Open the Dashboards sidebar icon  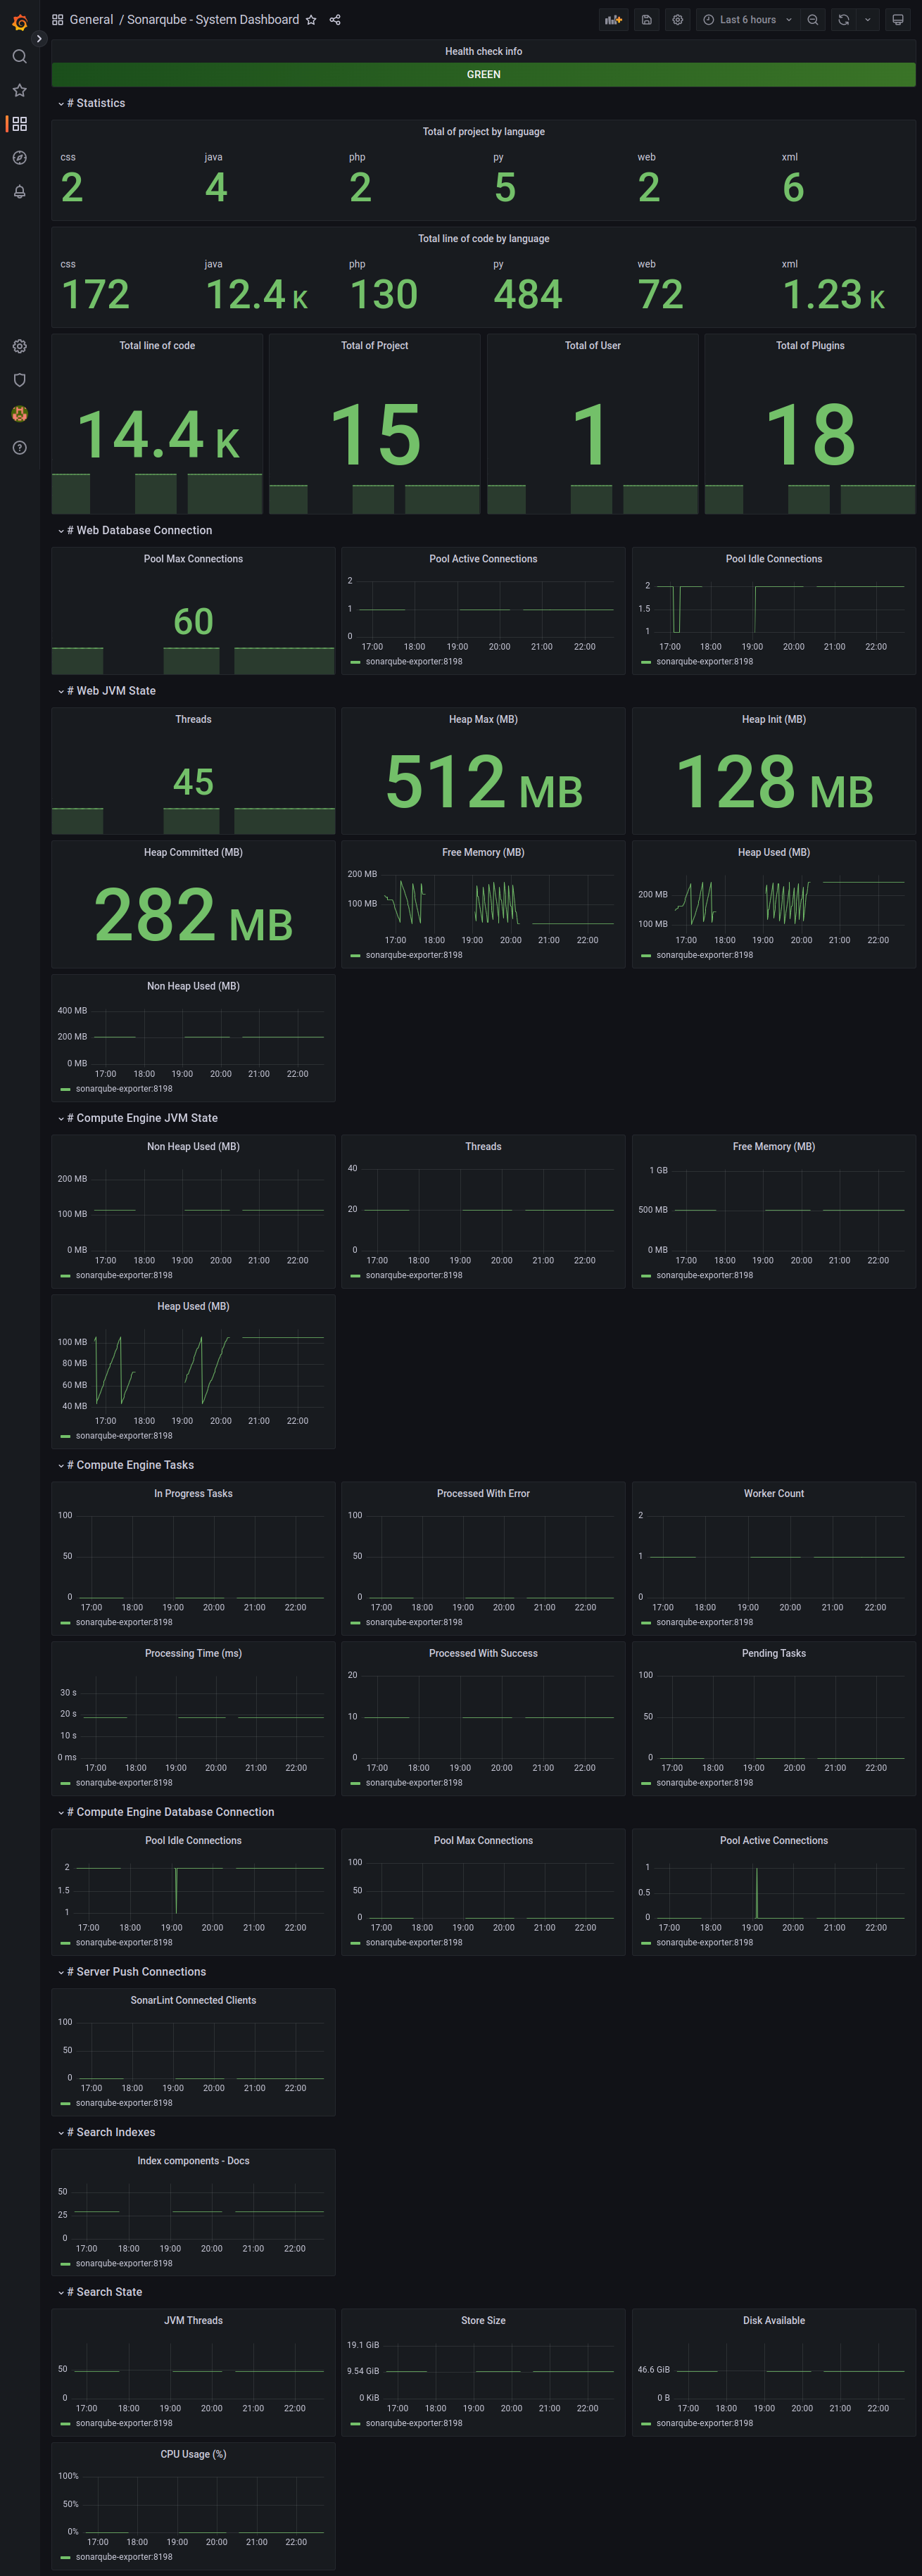coord(19,124)
